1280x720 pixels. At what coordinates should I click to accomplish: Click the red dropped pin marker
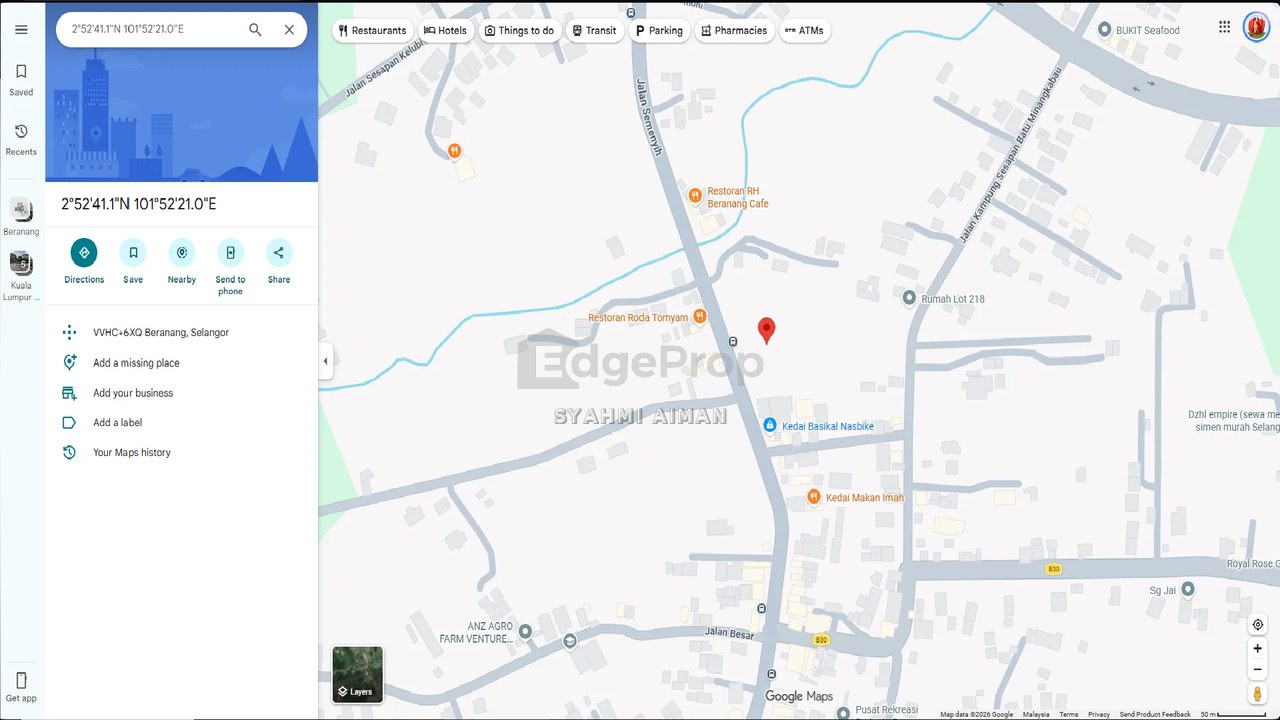coord(766,331)
